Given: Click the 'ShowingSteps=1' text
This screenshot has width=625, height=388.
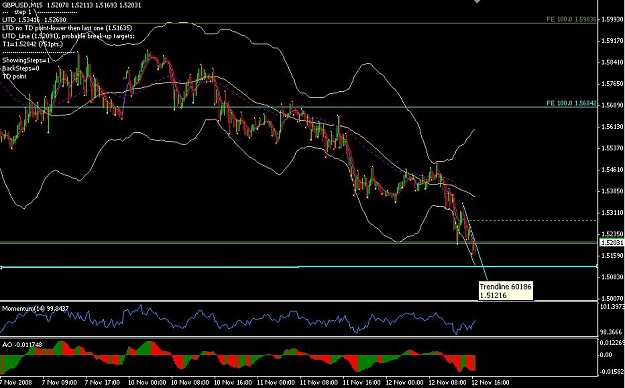Looking at the screenshot, I should click(x=26, y=60).
